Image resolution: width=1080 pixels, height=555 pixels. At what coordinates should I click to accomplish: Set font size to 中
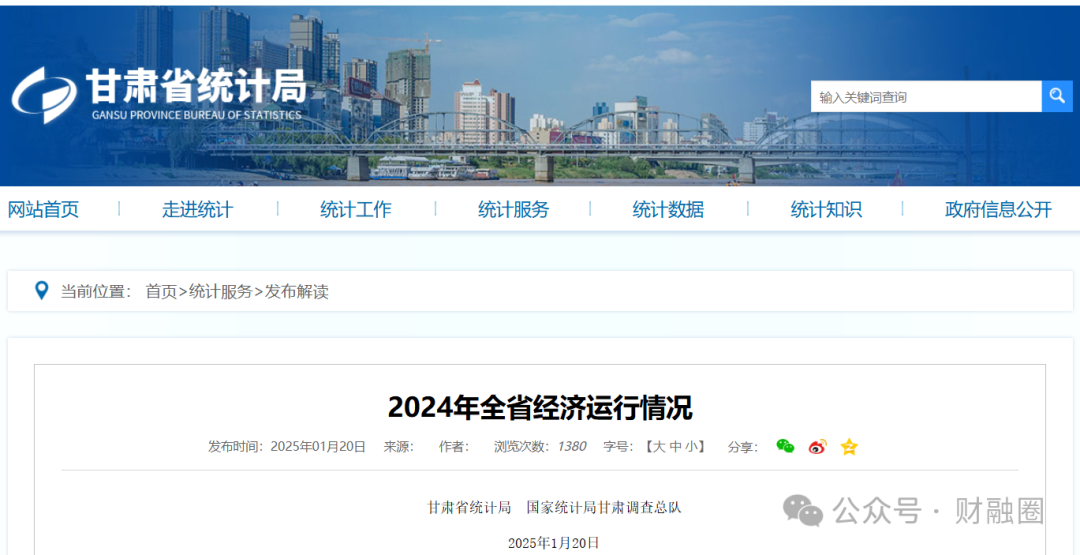(x=675, y=447)
